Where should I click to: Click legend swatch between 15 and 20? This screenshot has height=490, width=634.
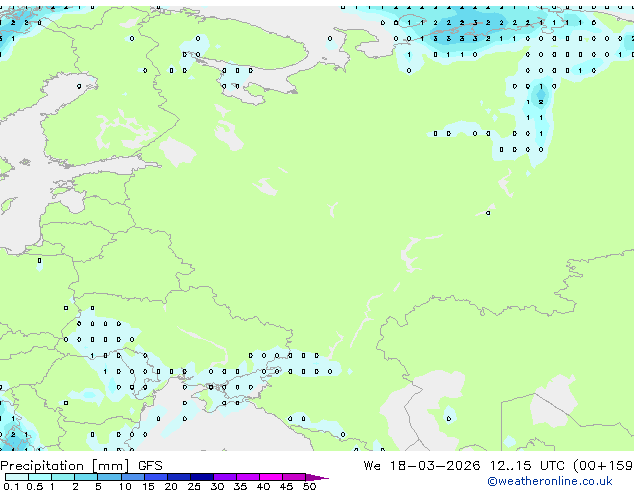155,477
